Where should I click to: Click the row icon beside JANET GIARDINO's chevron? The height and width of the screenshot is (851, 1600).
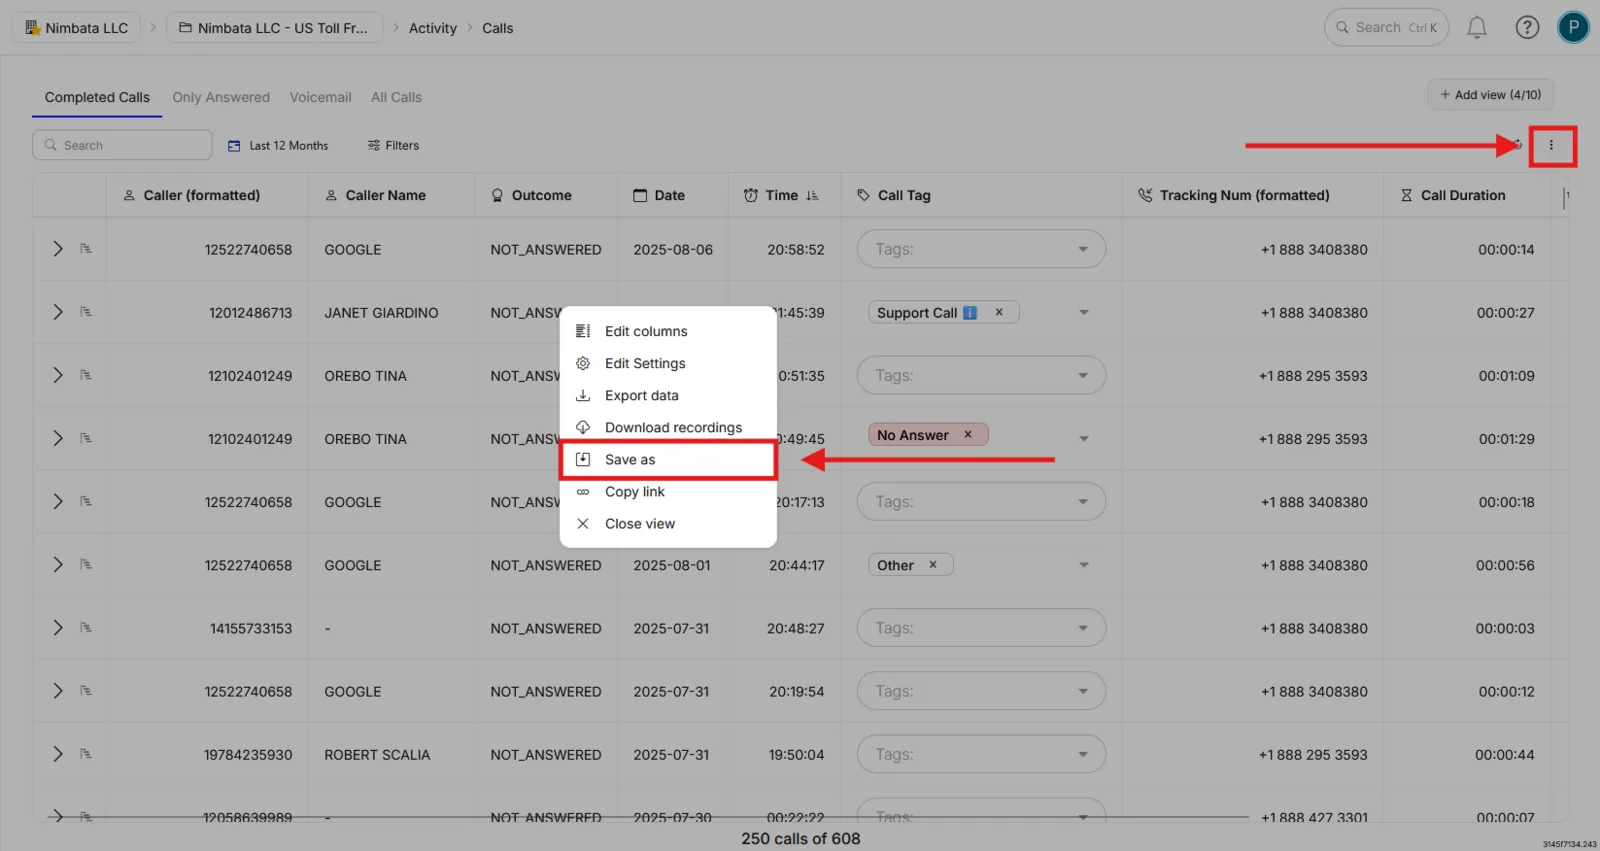click(x=86, y=312)
